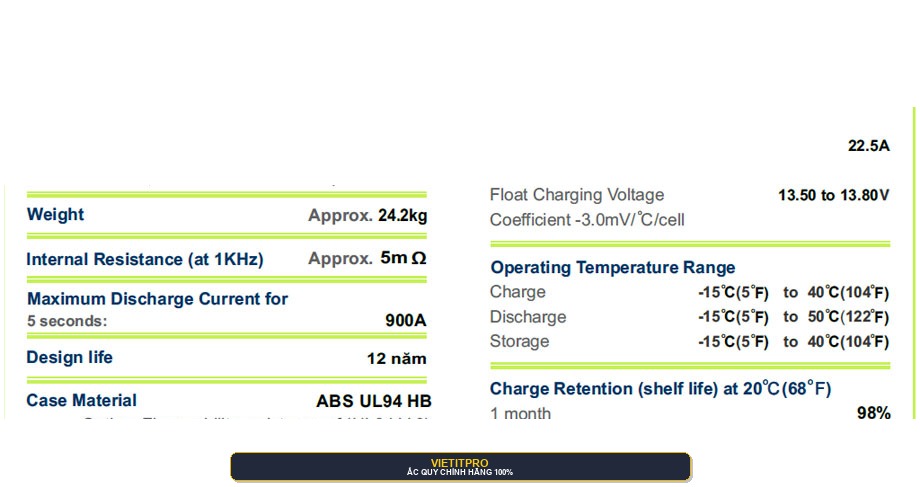The width and height of the screenshot is (920, 487).
Task: Select the Float Charging Voltage label
Action: tap(577, 195)
